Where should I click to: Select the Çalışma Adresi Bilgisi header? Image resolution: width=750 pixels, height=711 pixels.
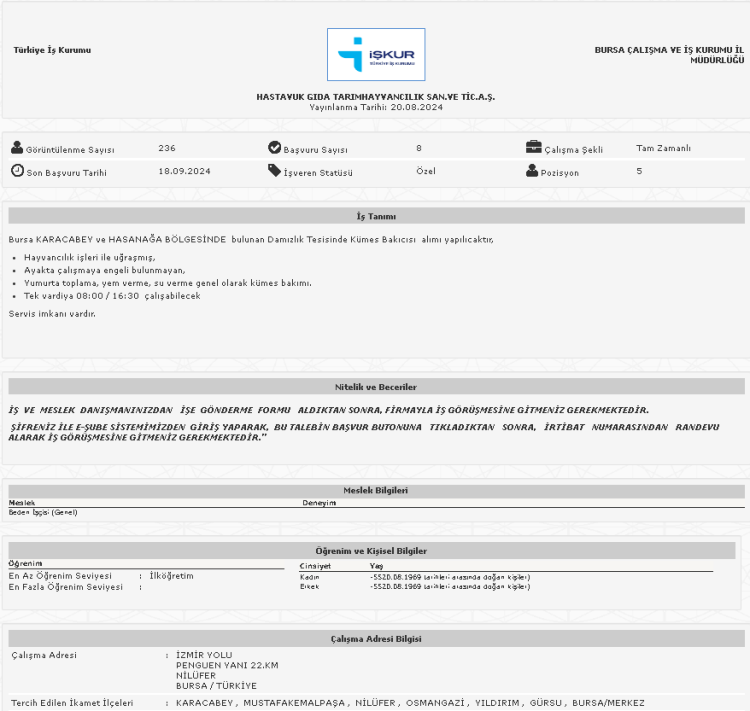point(376,638)
